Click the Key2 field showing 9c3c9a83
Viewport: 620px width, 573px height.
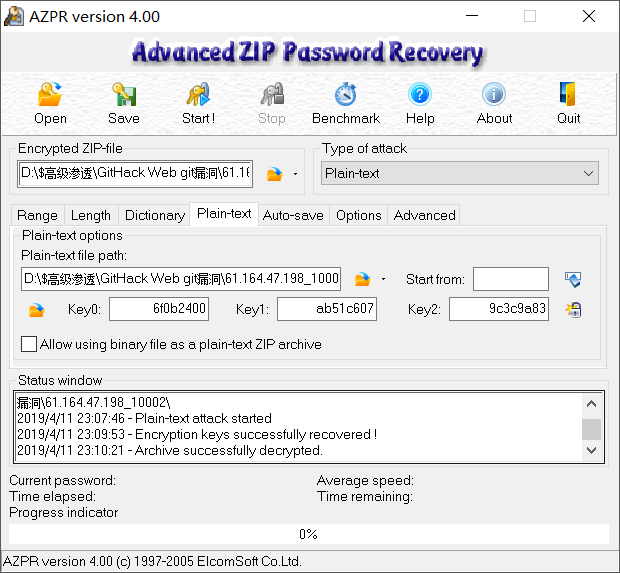click(x=499, y=309)
